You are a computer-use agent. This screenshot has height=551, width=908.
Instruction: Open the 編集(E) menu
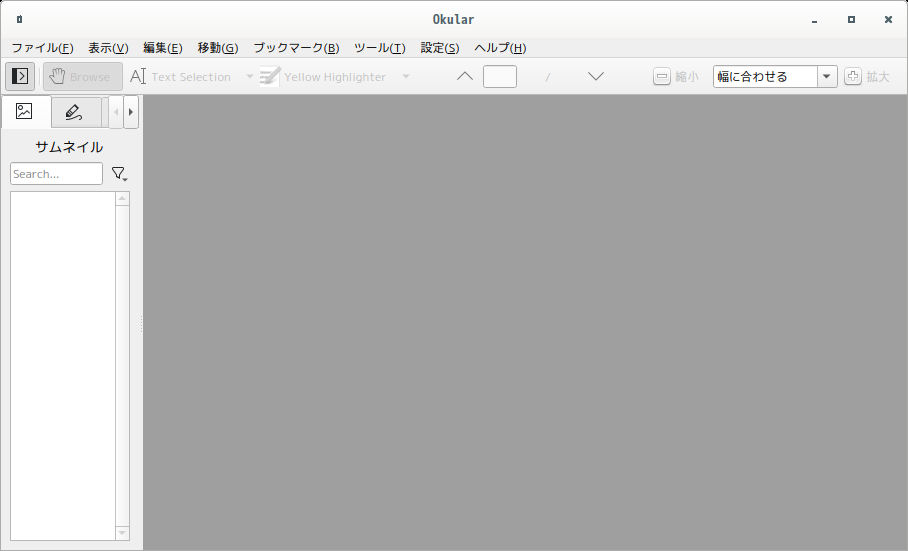163,48
